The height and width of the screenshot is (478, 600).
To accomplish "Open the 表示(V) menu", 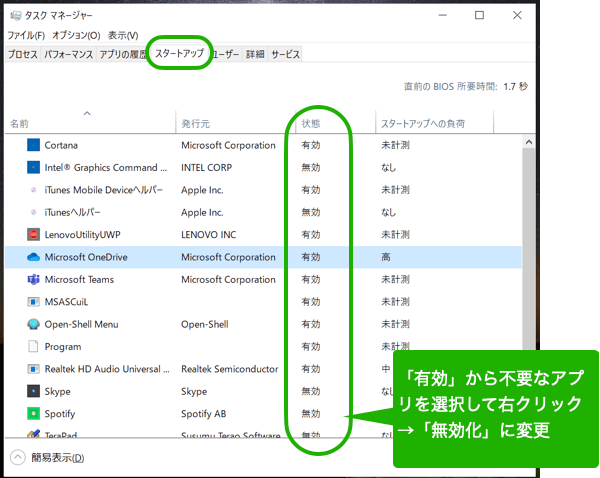I will [123, 35].
